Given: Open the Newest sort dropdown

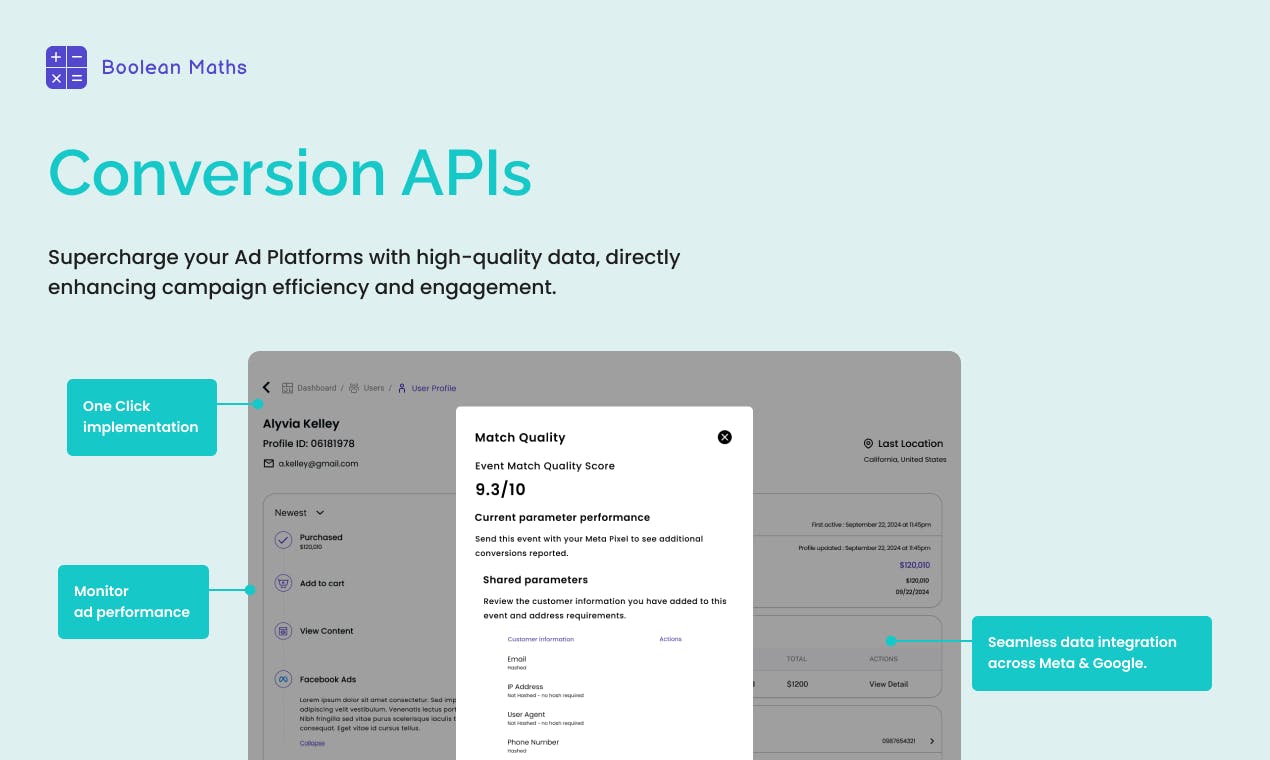Looking at the screenshot, I should 300,513.
